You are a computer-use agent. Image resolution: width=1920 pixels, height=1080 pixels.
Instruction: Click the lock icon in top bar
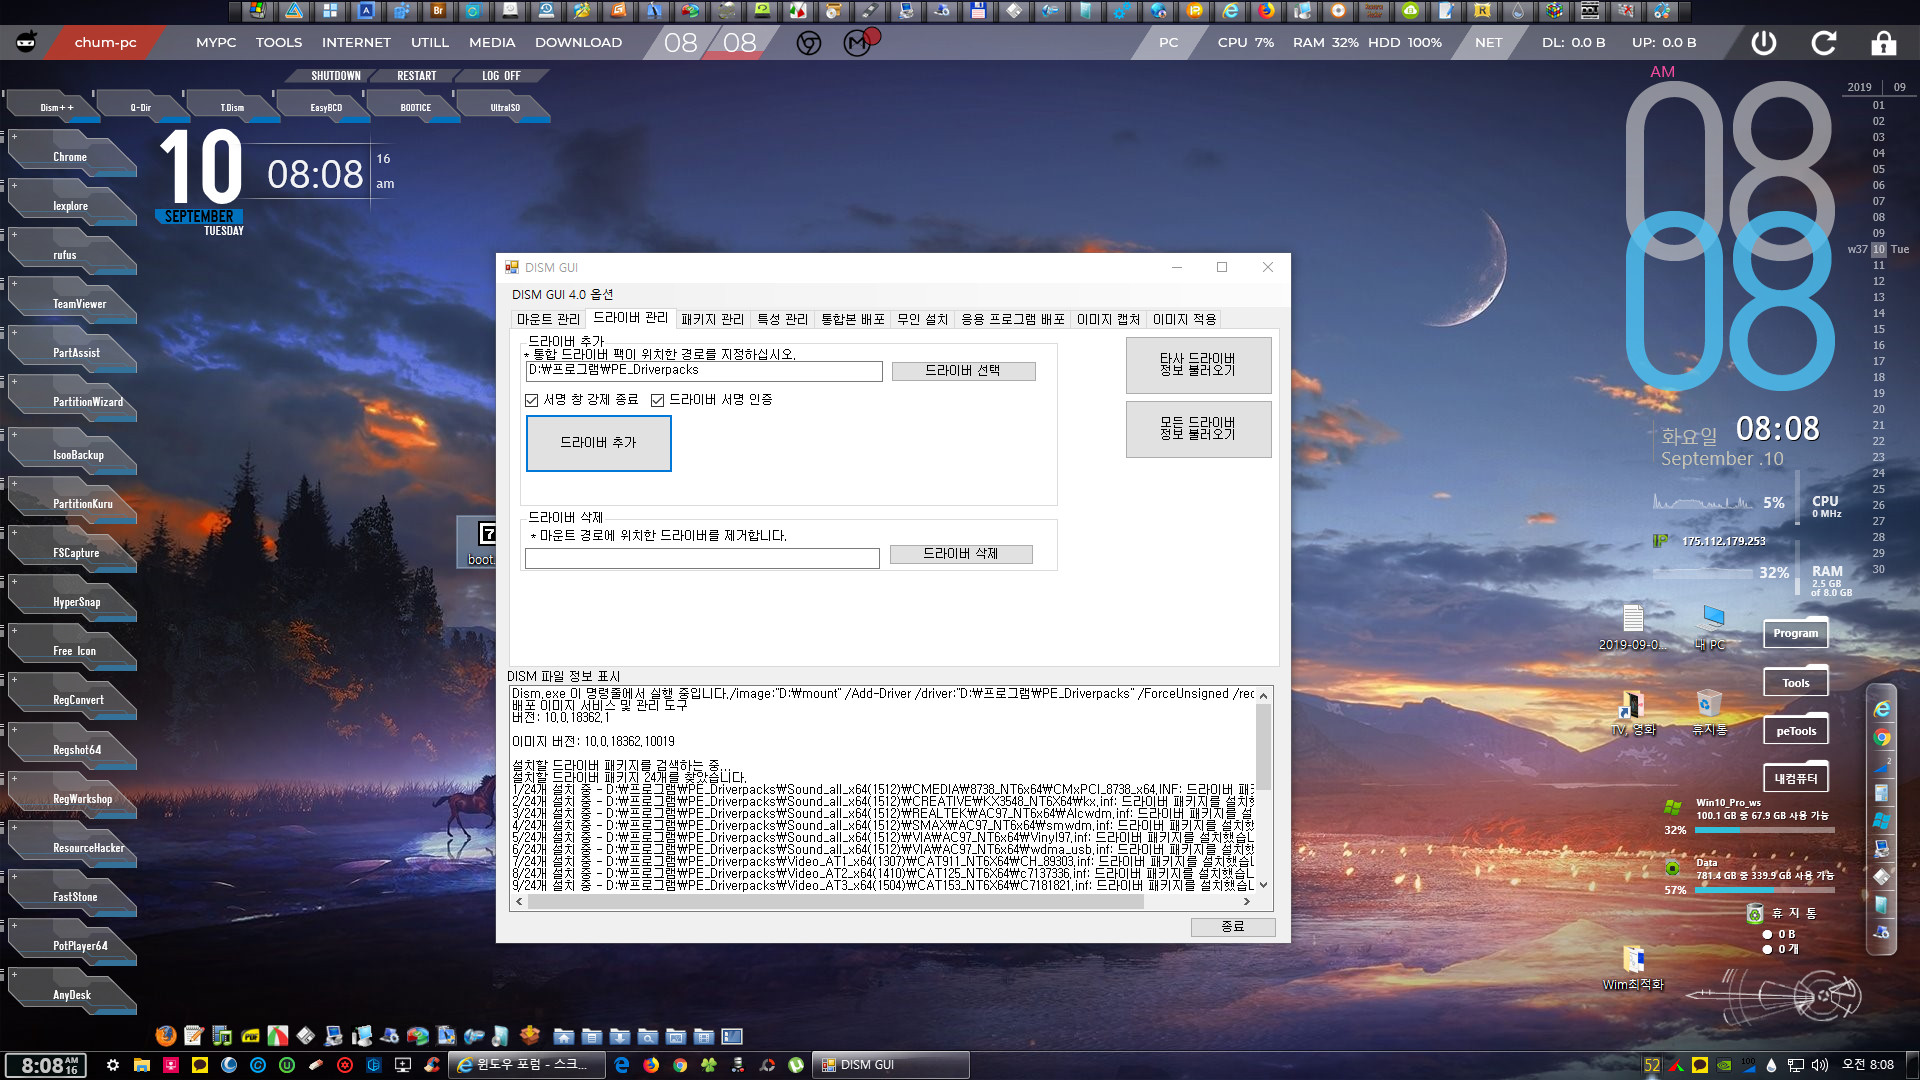[1884, 43]
